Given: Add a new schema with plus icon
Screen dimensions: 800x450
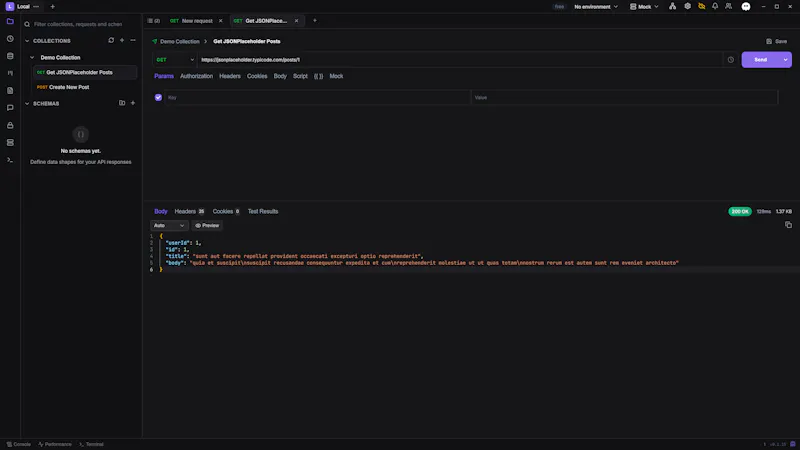Looking at the screenshot, I should coord(133,103).
